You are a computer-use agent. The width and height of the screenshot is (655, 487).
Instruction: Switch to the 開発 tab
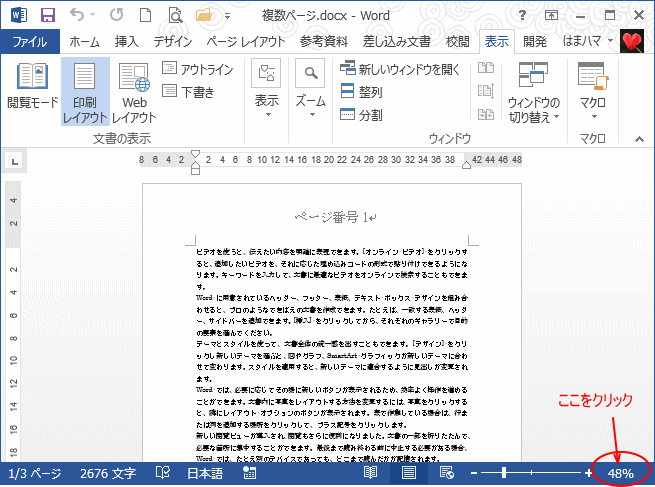[535, 41]
